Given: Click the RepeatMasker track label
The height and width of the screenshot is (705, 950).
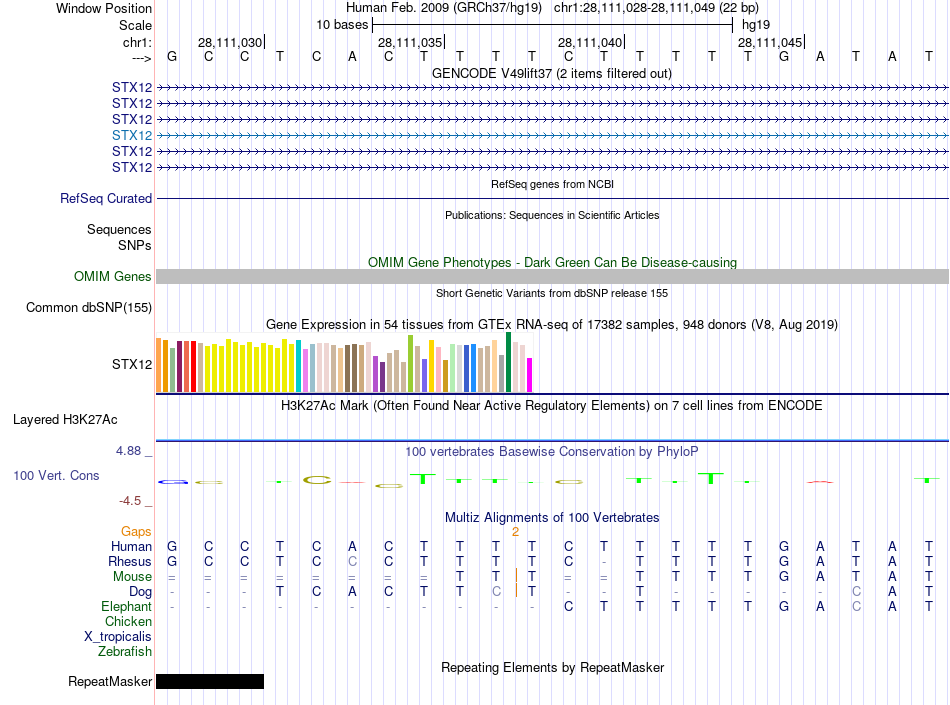Looking at the screenshot, I should point(110,682).
